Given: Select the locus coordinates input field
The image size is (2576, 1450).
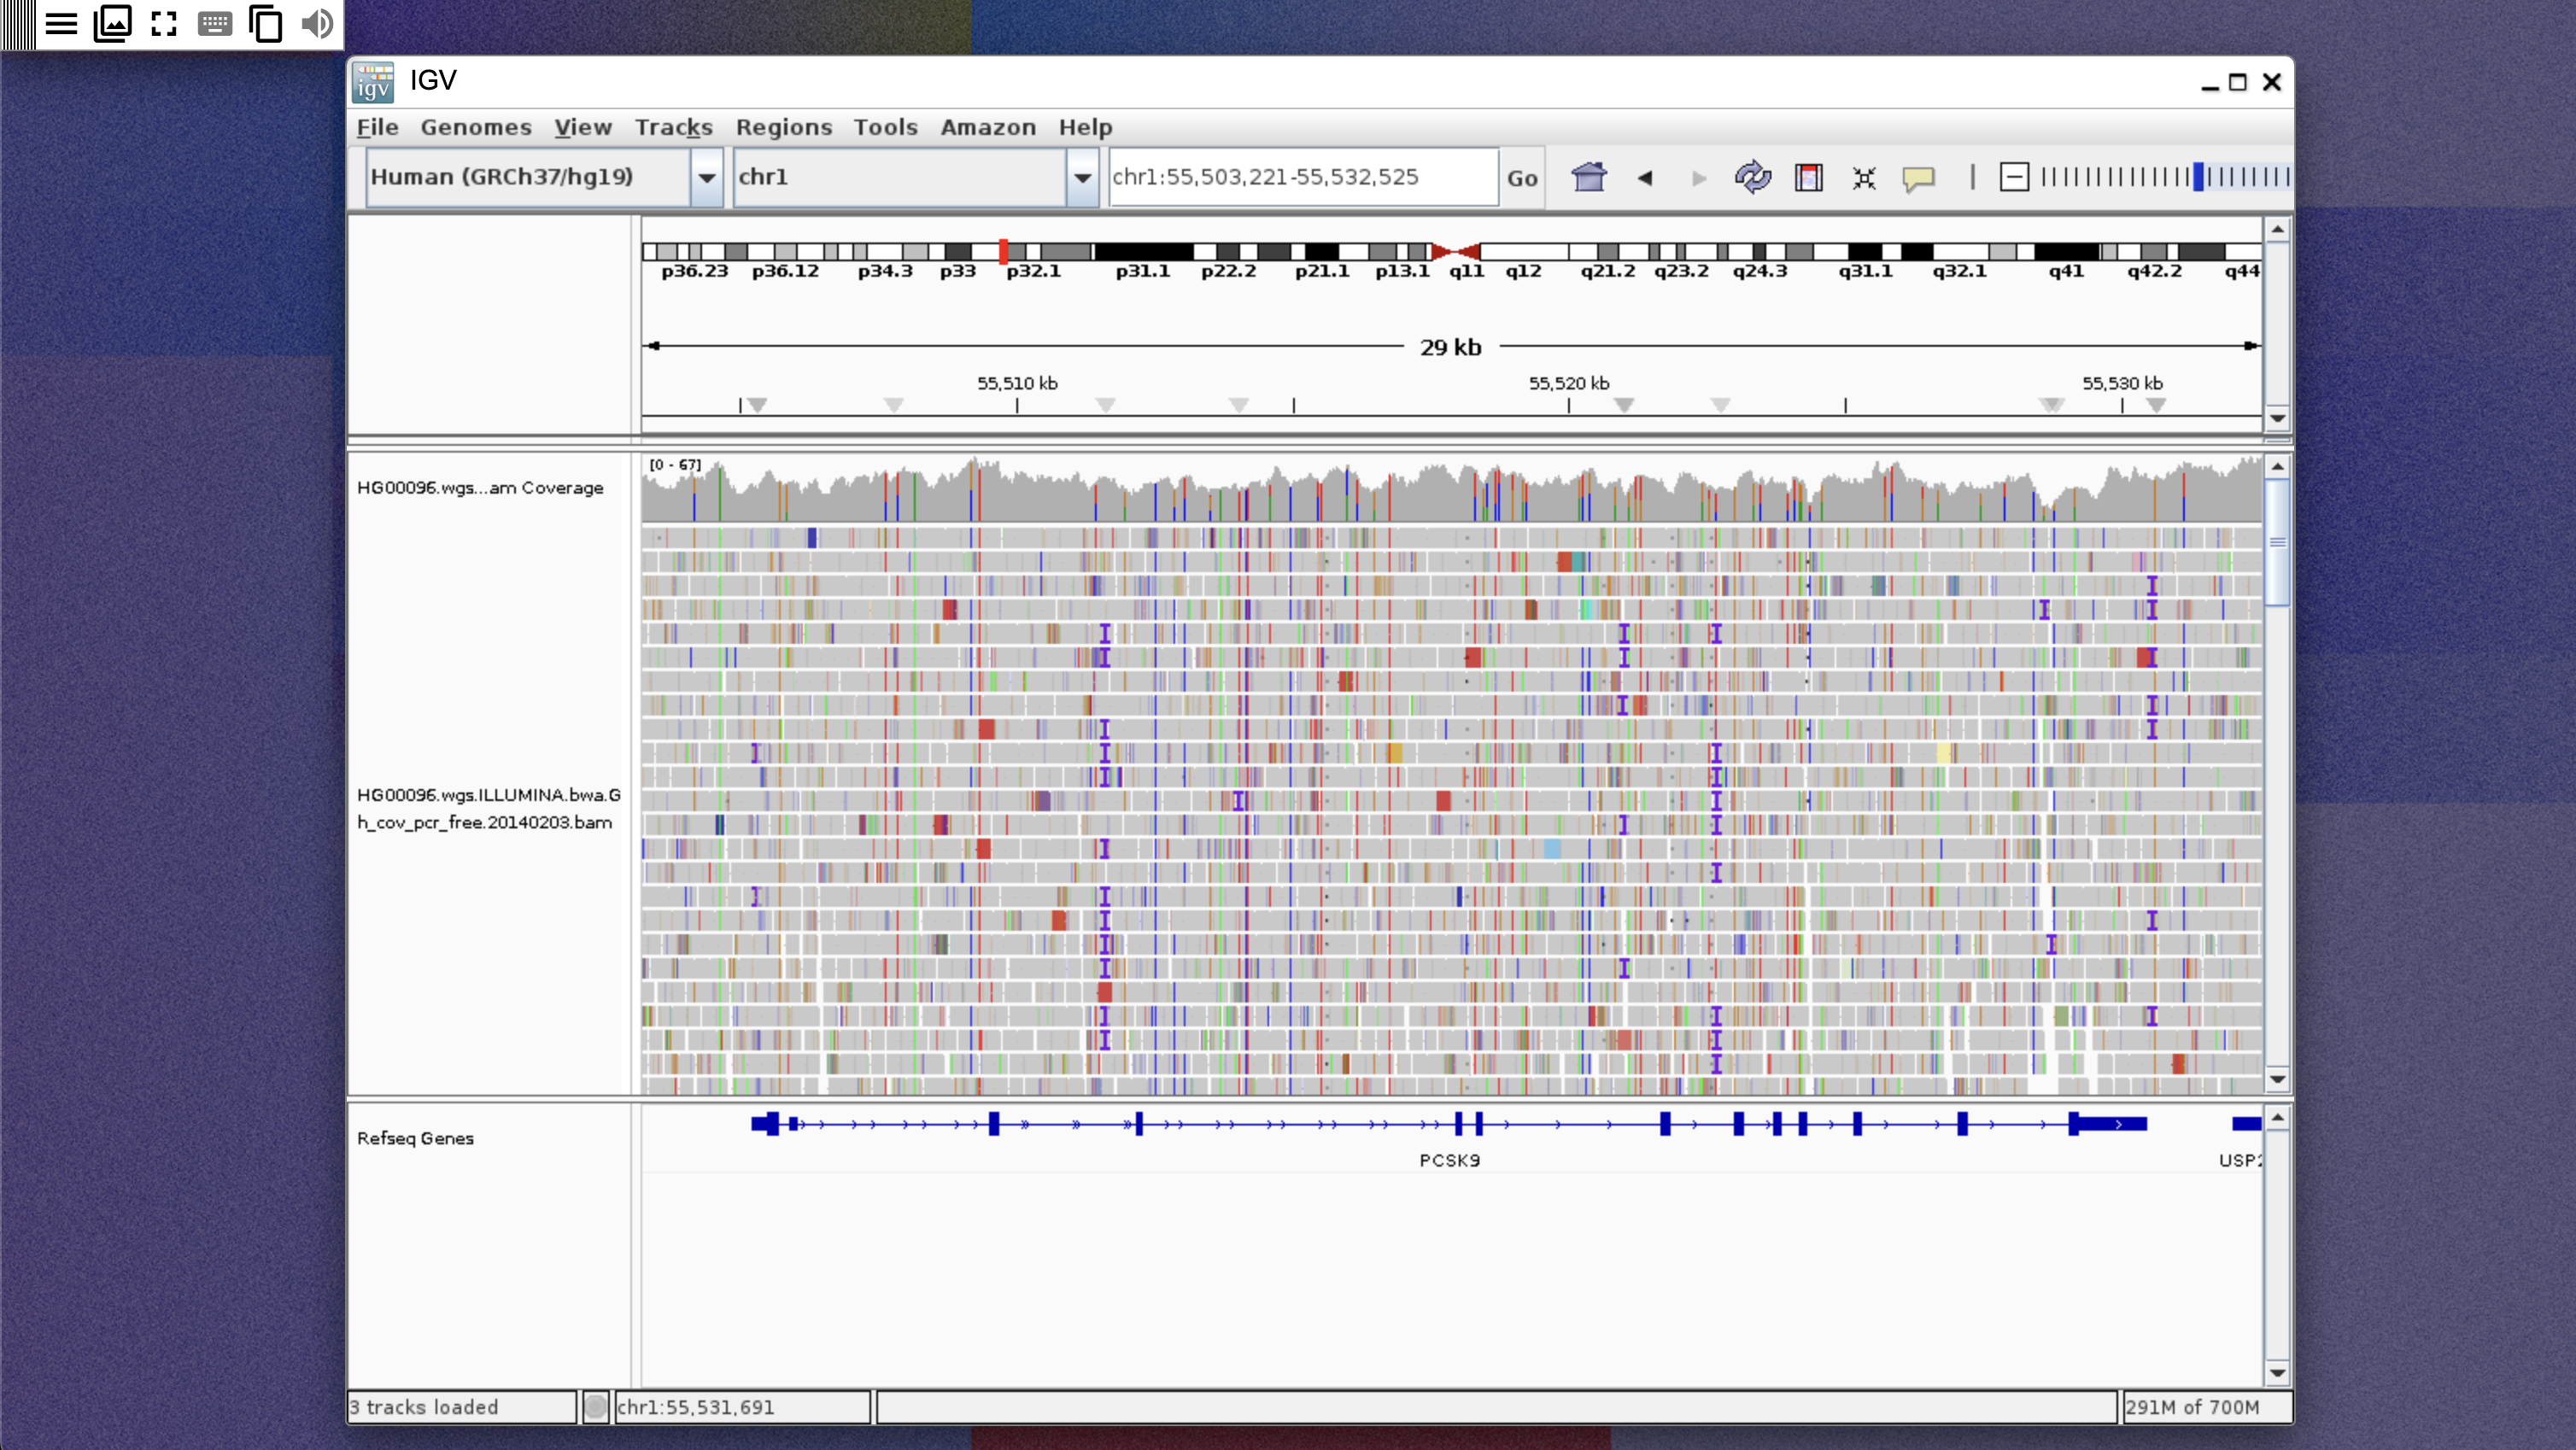Looking at the screenshot, I should [x=1300, y=177].
